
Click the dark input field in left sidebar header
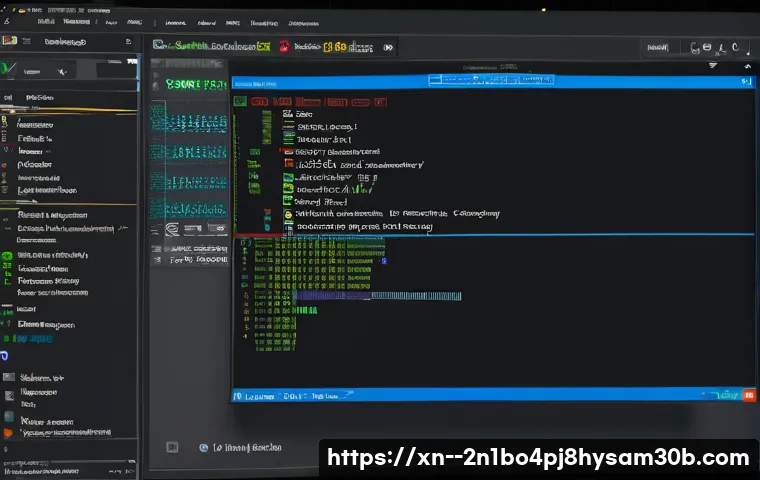[115, 71]
